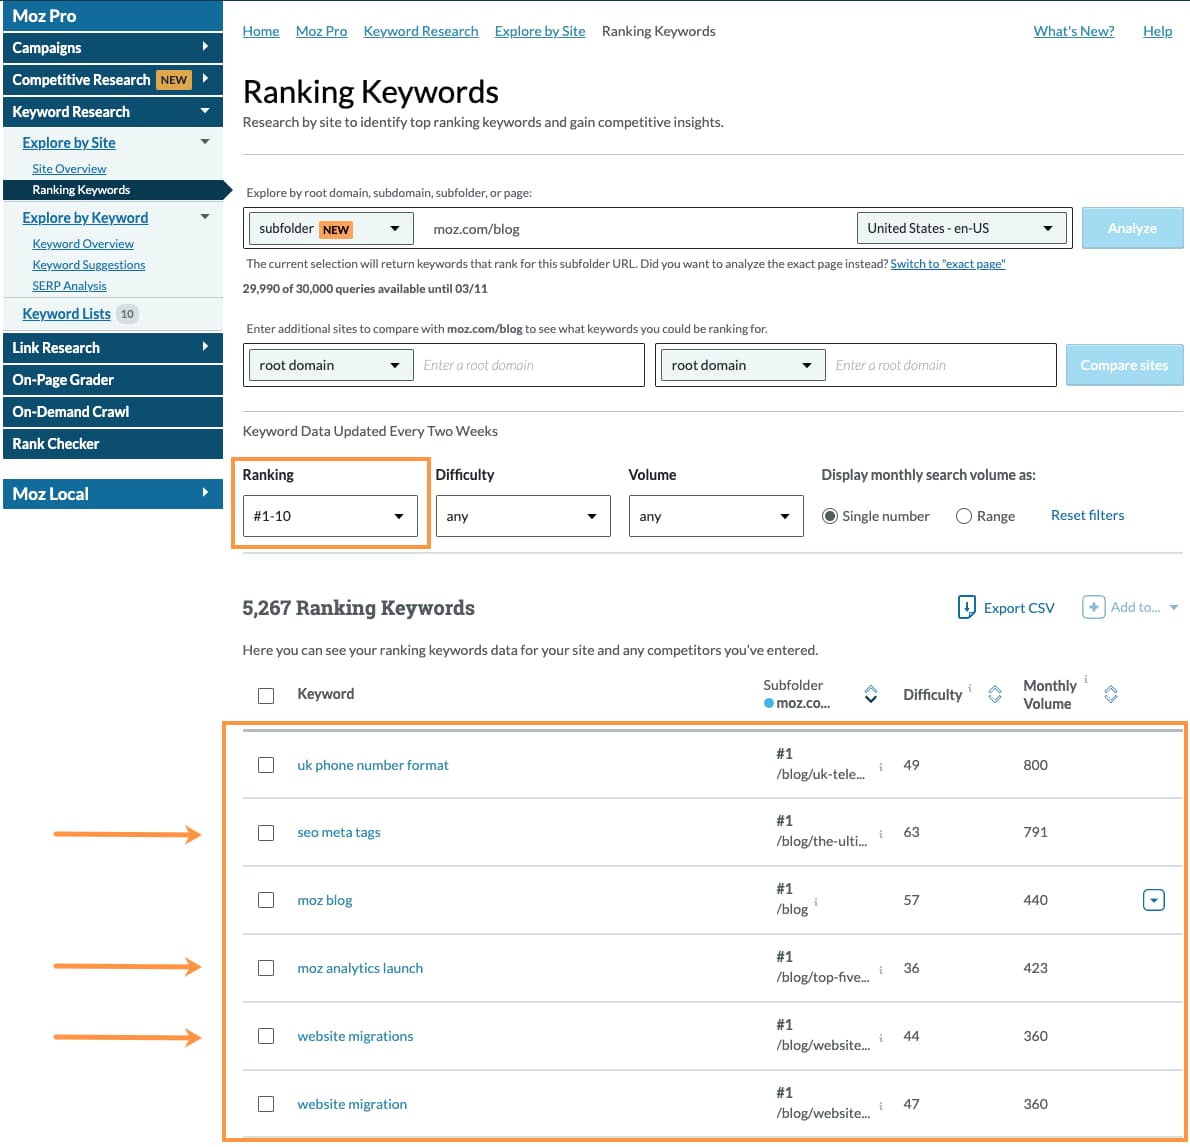Click the plus icon next to Add to...
This screenshot has width=1190, height=1147.
click(x=1094, y=606)
